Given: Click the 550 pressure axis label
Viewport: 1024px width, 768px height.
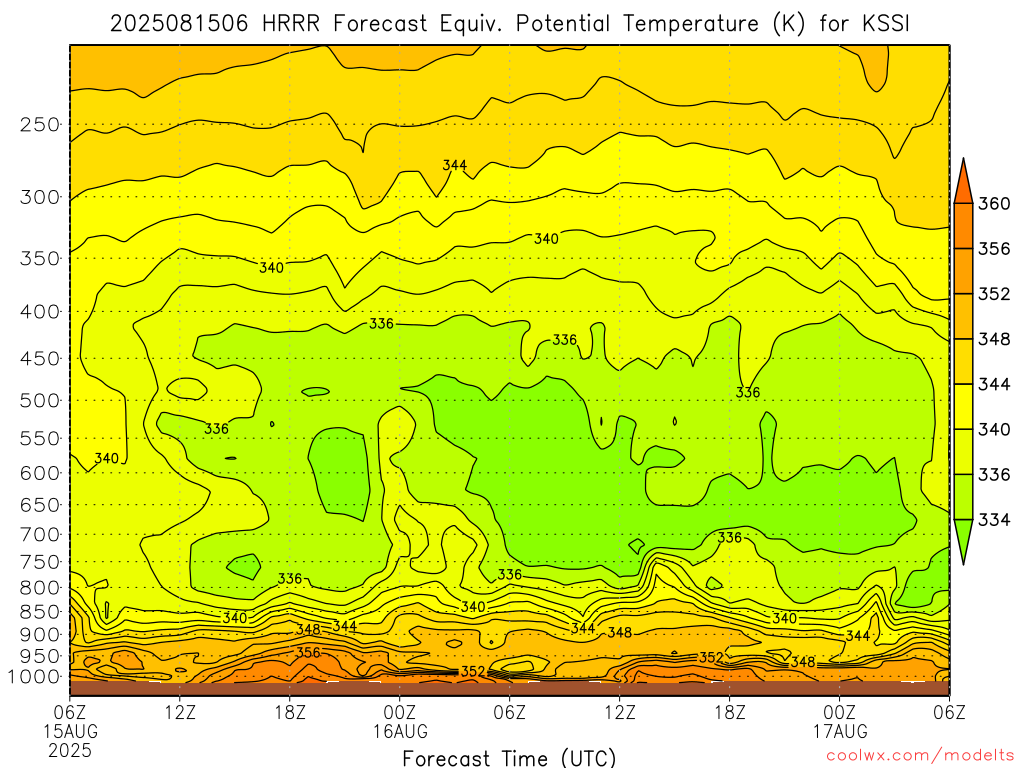Looking at the screenshot, I should coord(40,438).
